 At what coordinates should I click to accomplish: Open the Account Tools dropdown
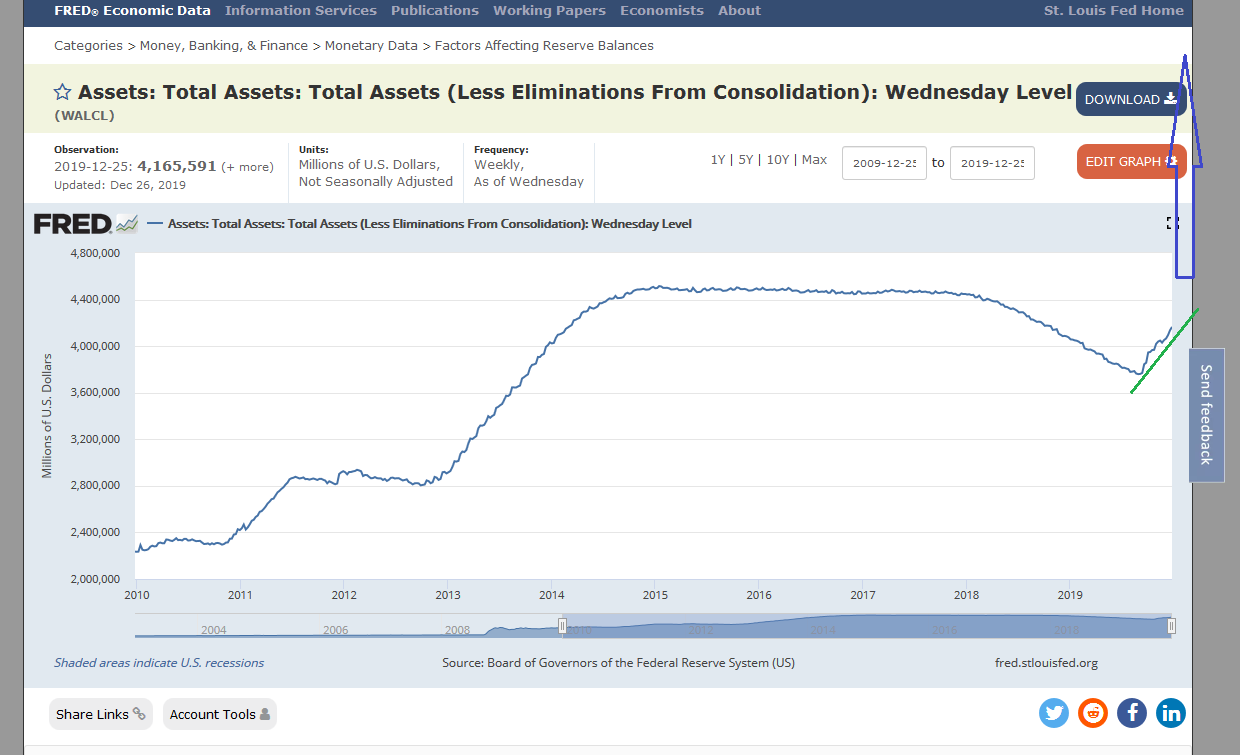219,714
